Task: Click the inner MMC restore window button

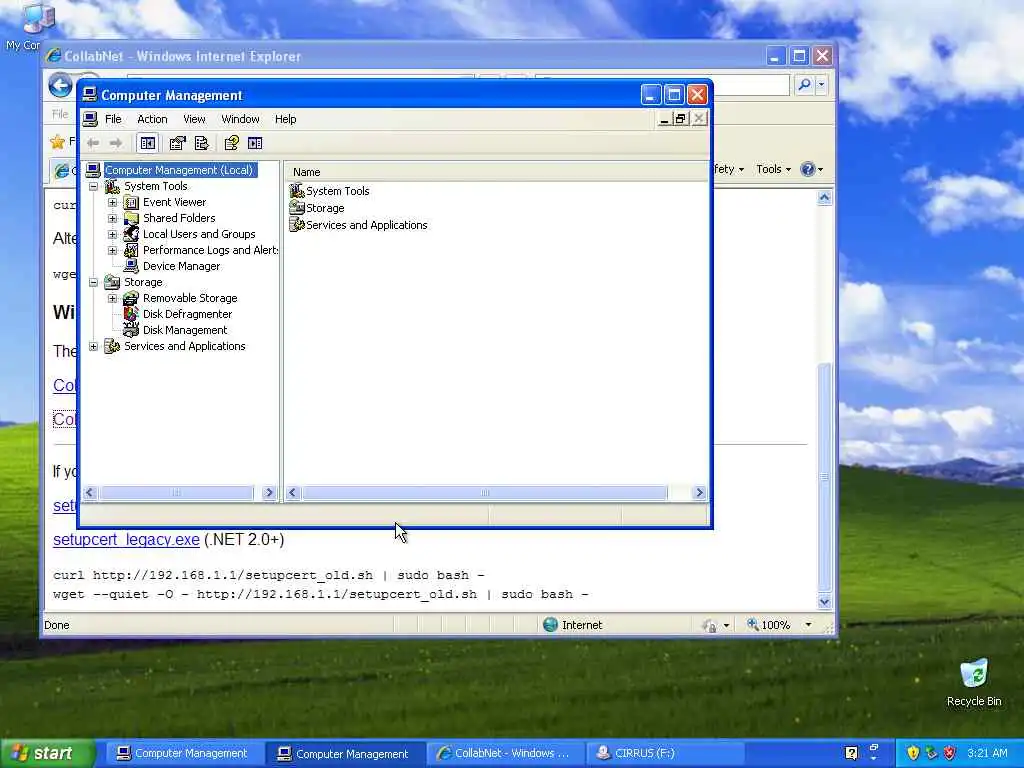Action: (680, 119)
